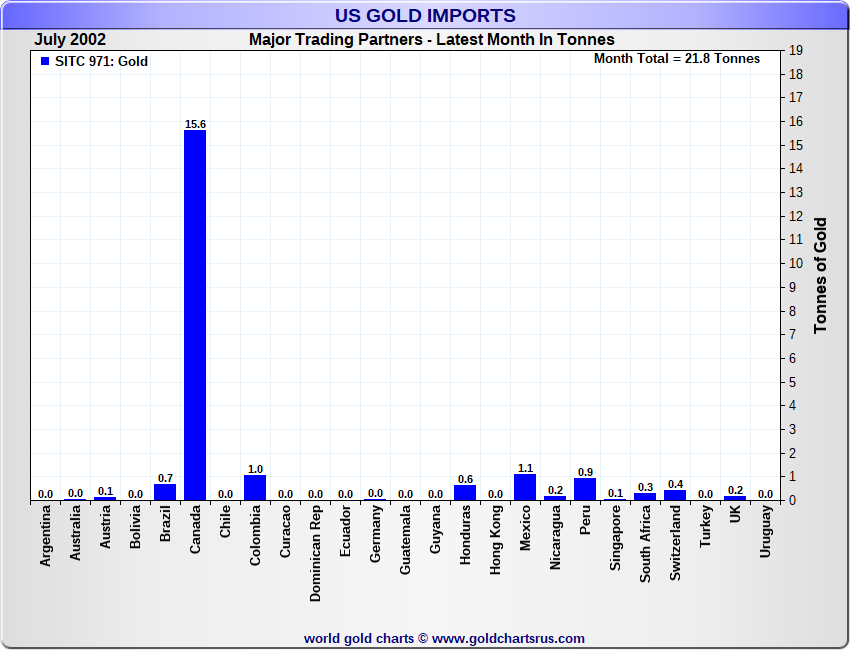Click the 'Month Total = 21.8 Tonnes' text
Screen dimensions: 850x650
[677, 59]
